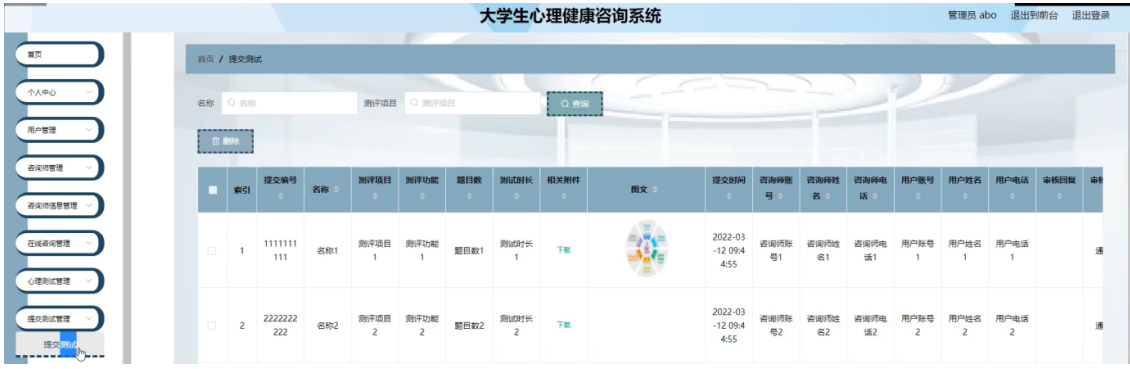Download attachment for 名称1 row
Screen dimensions: 1130x369
coord(563,251)
